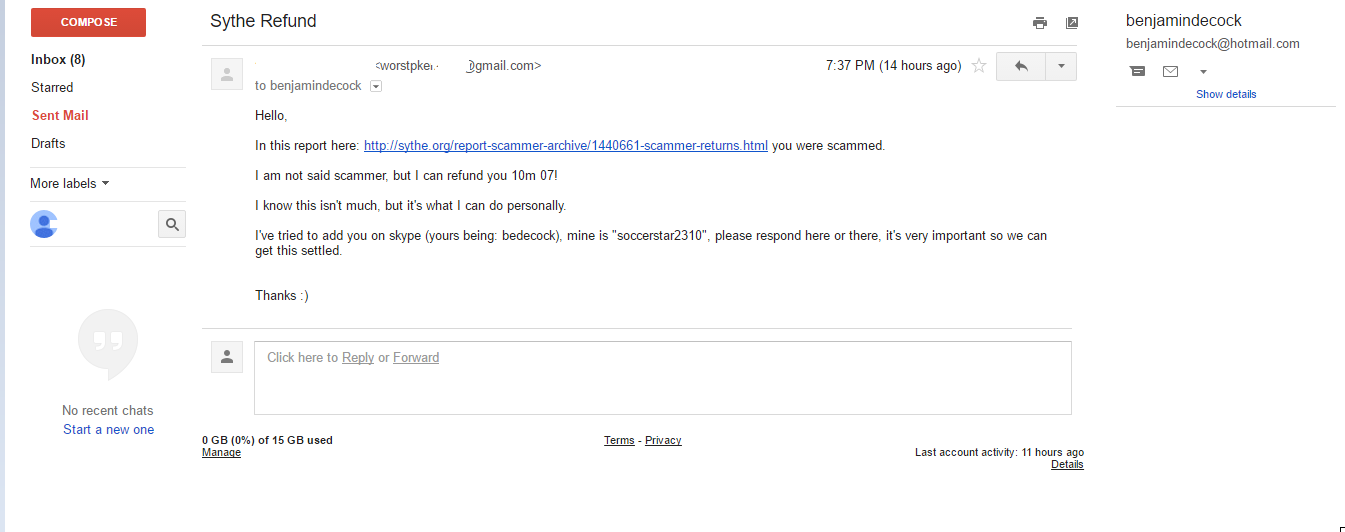Click the Start a new one link

click(108, 430)
